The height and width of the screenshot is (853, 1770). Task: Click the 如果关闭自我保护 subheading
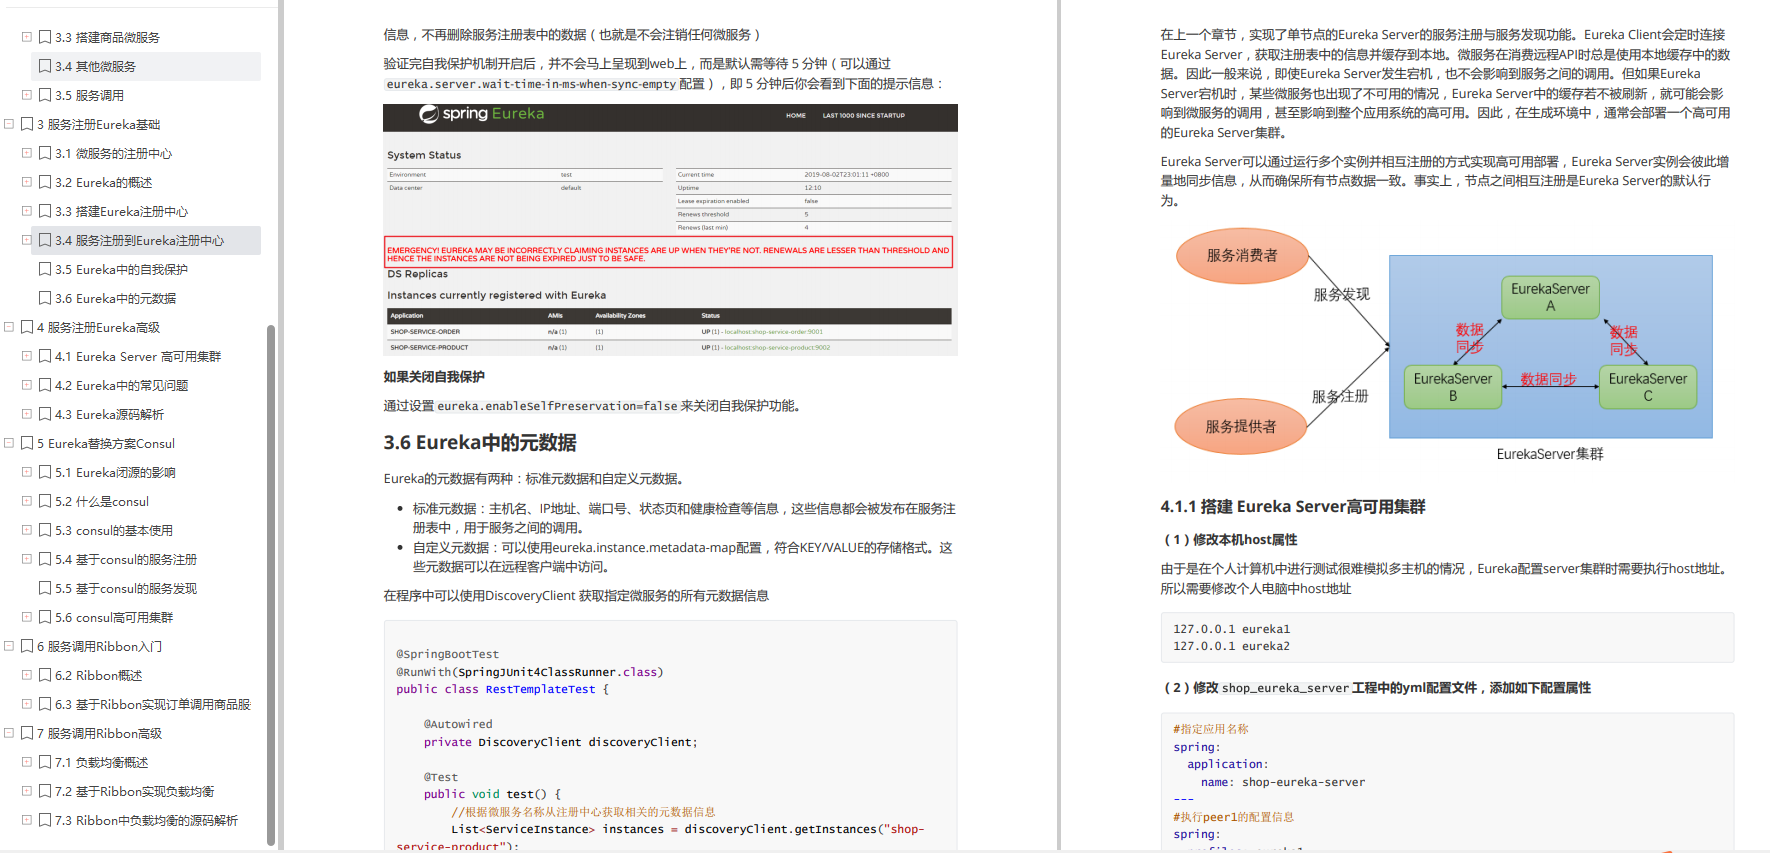pos(434,377)
